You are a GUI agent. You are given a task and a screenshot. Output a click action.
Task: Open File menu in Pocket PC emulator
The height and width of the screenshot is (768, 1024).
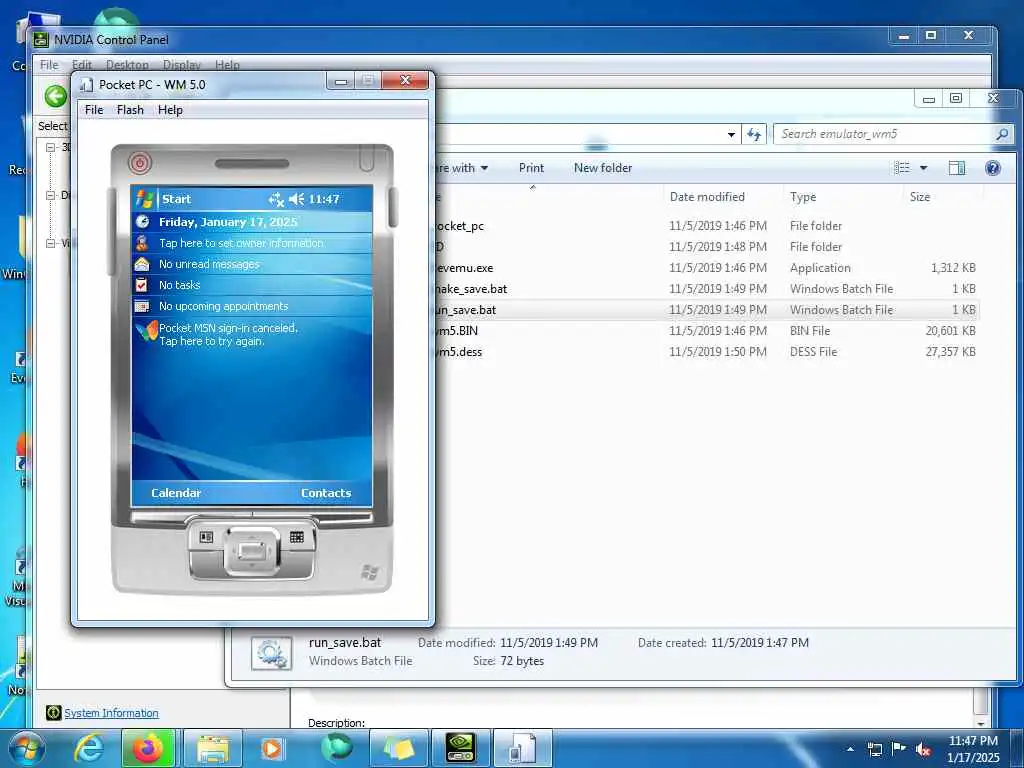tap(94, 110)
